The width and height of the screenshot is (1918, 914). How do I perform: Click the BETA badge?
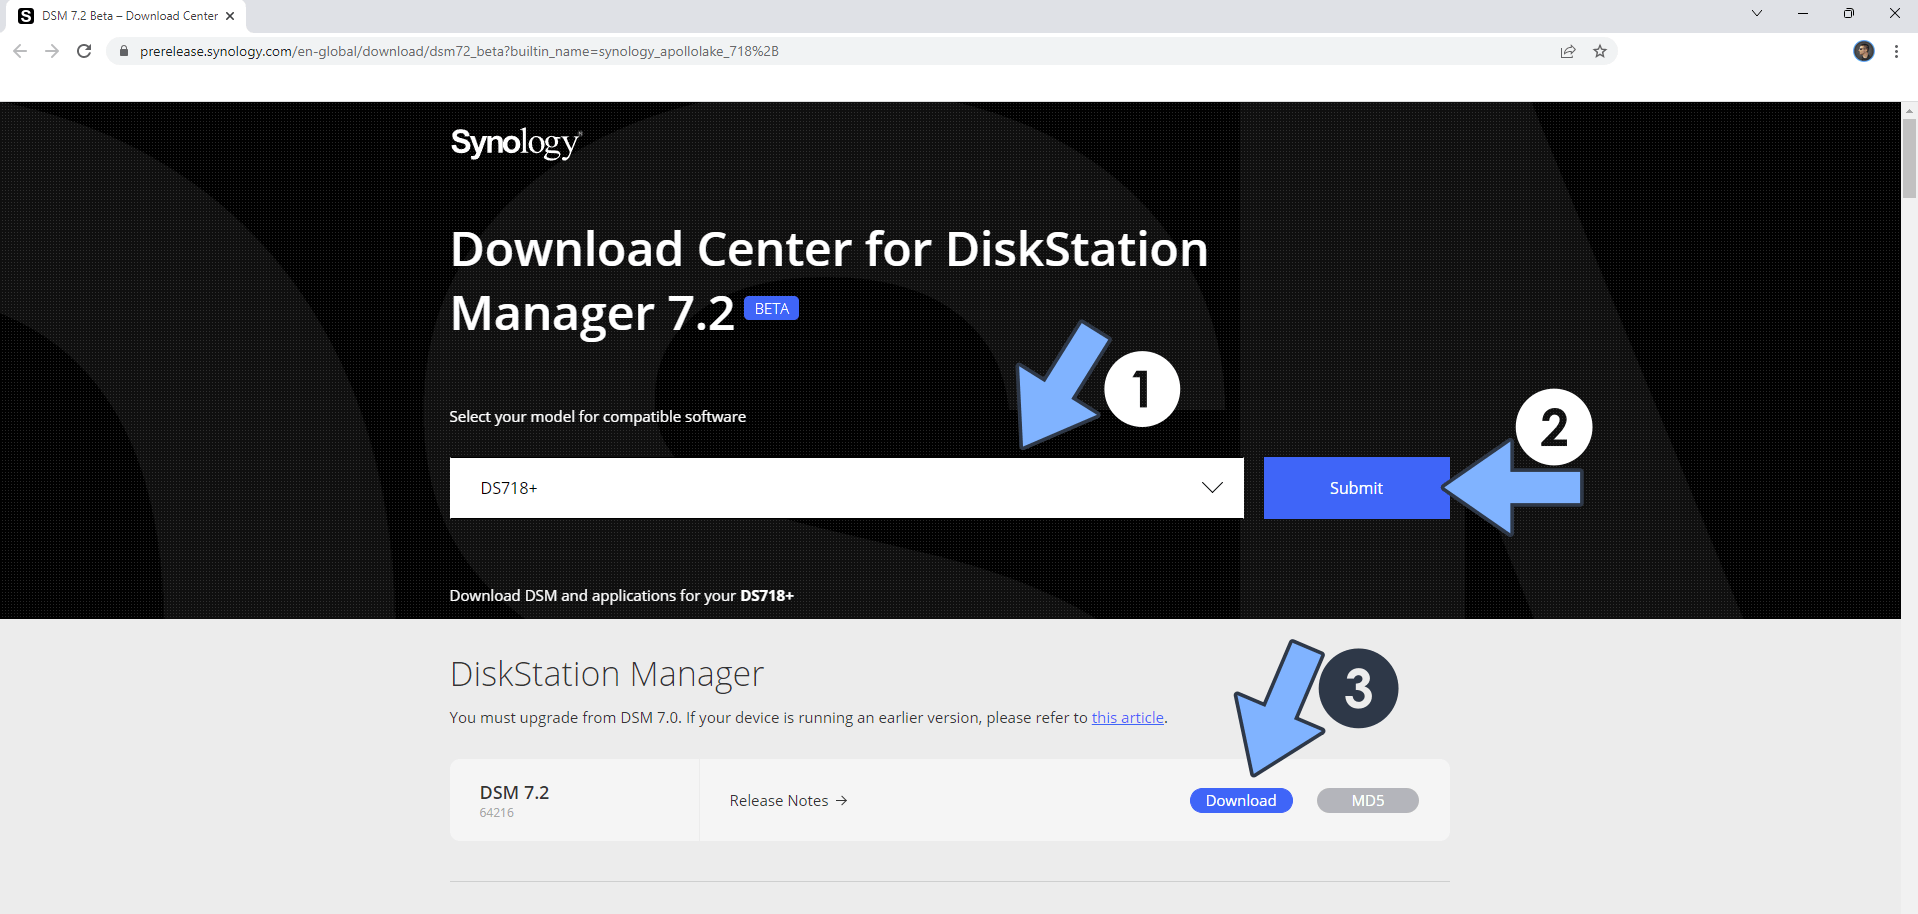coord(771,308)
